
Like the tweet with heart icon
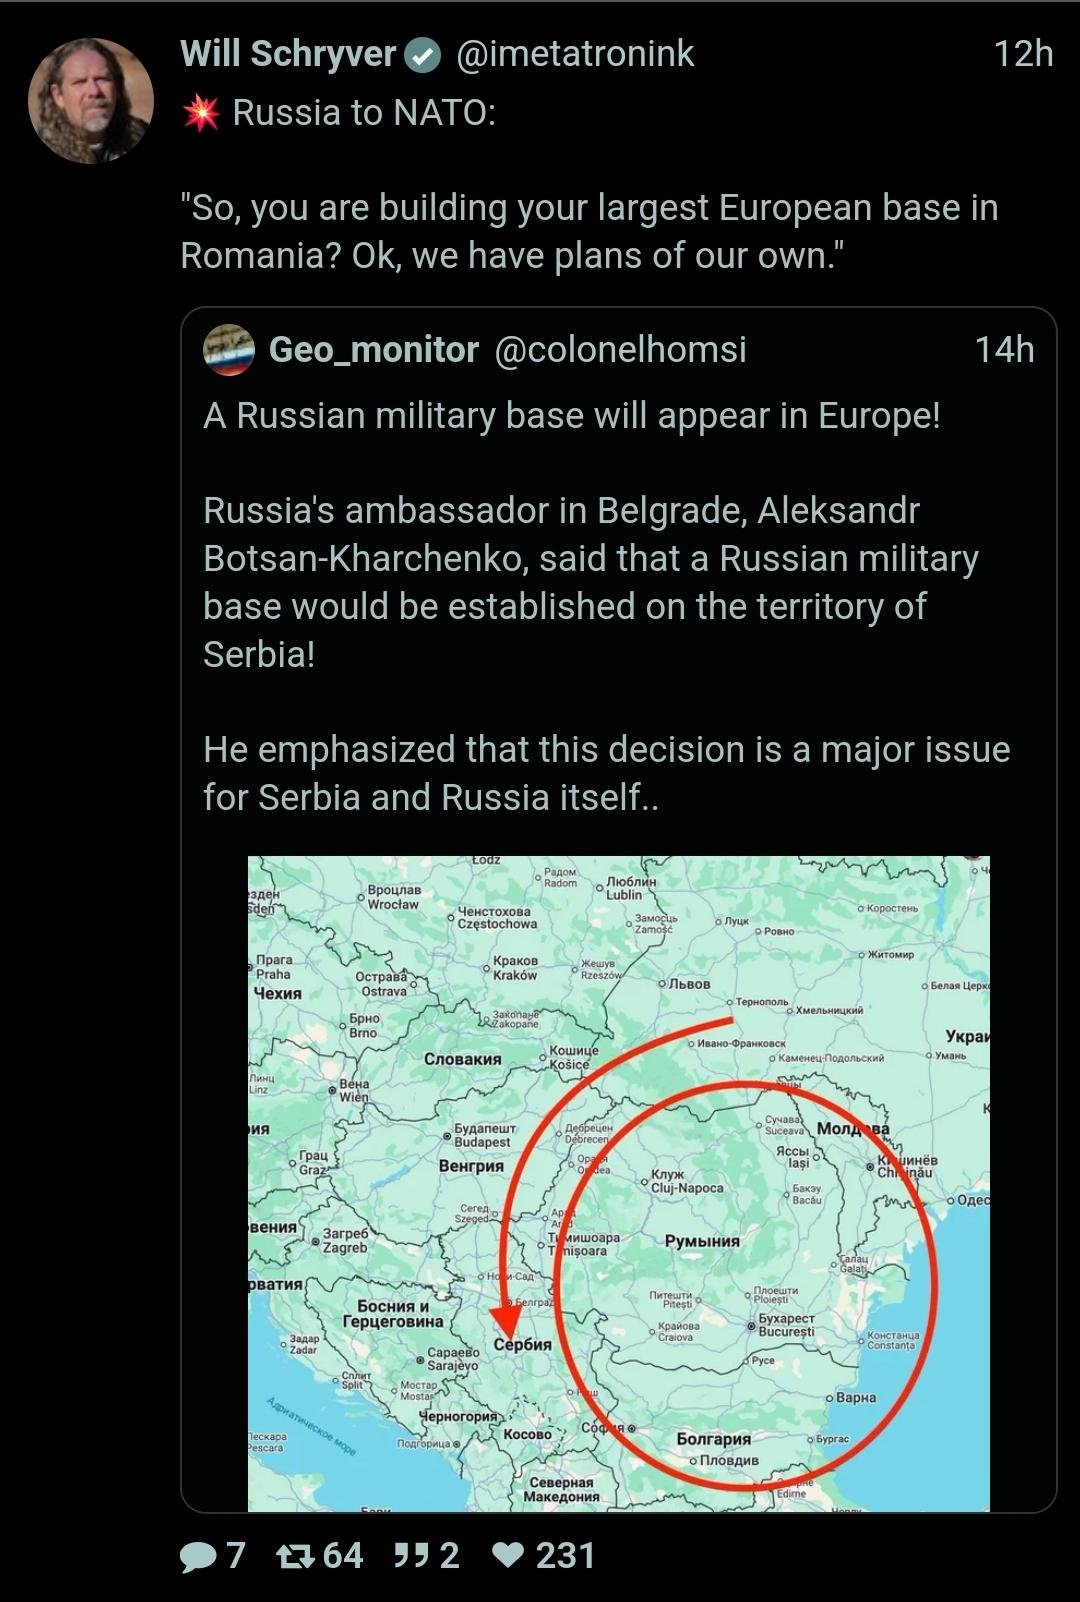click(x=509, y=1556)
